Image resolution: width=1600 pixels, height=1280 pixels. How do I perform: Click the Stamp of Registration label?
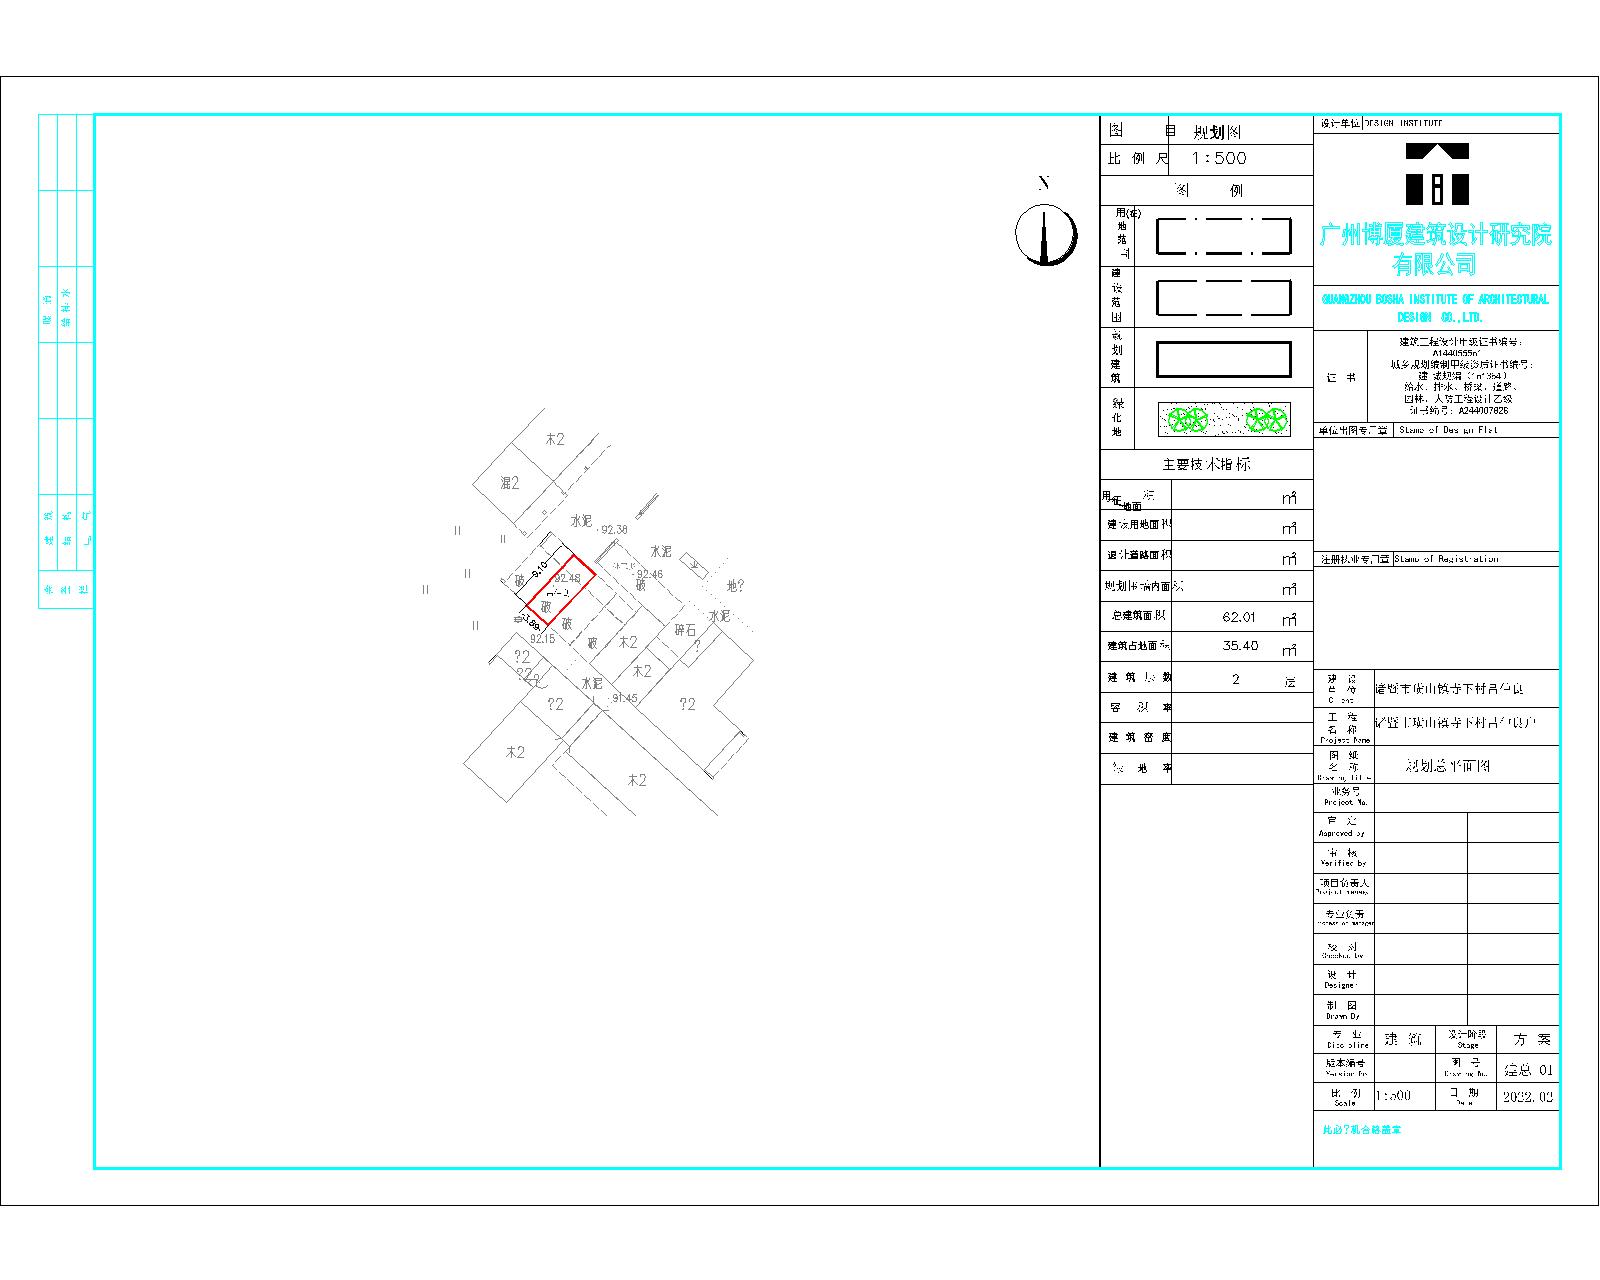click(1446, 560)
